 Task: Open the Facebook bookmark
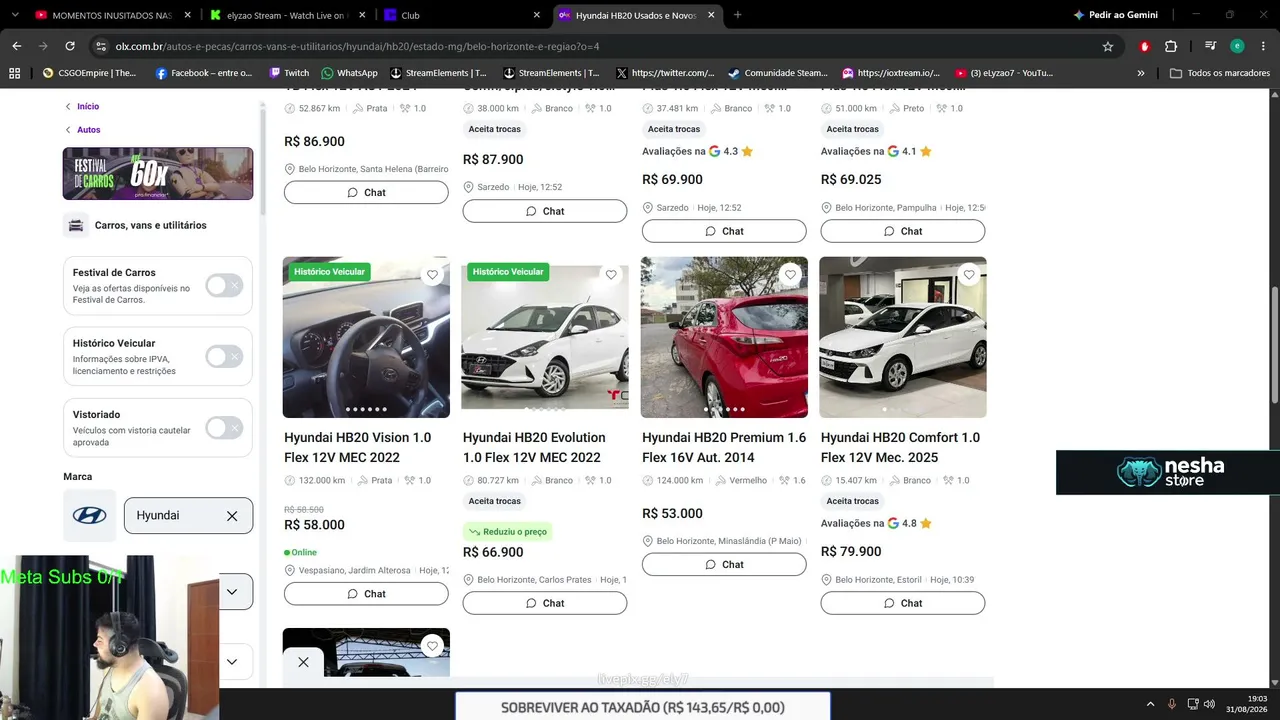(x=204, y=73)
